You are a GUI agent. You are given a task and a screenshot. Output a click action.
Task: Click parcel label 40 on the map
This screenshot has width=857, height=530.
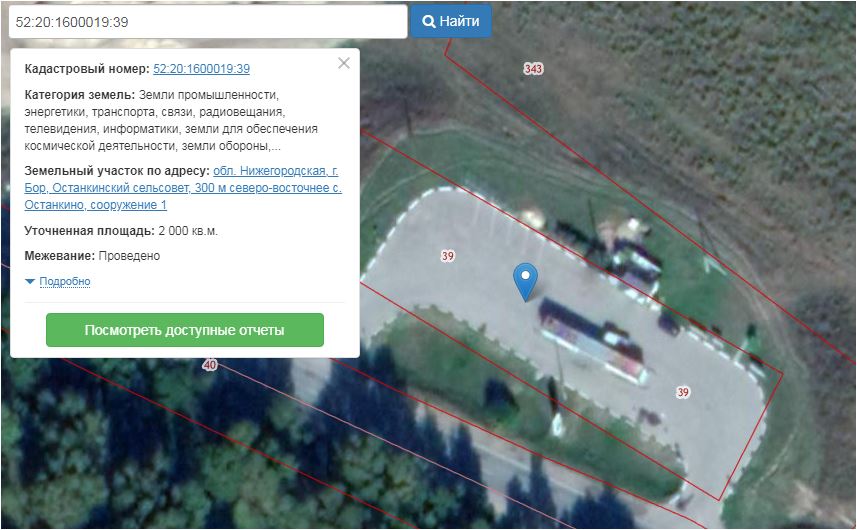pyautogui.click(x=209, y=366)
